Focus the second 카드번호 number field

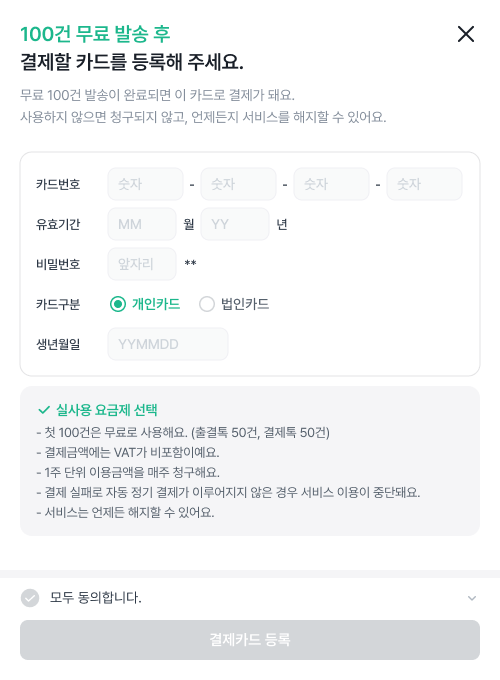[238, 184]
